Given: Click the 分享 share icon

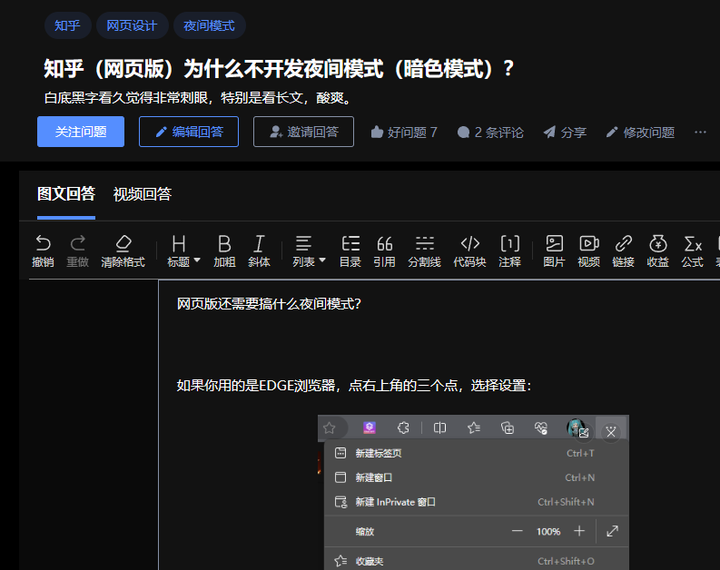Looking at the screenshot, I should click(x=565, y=132).
